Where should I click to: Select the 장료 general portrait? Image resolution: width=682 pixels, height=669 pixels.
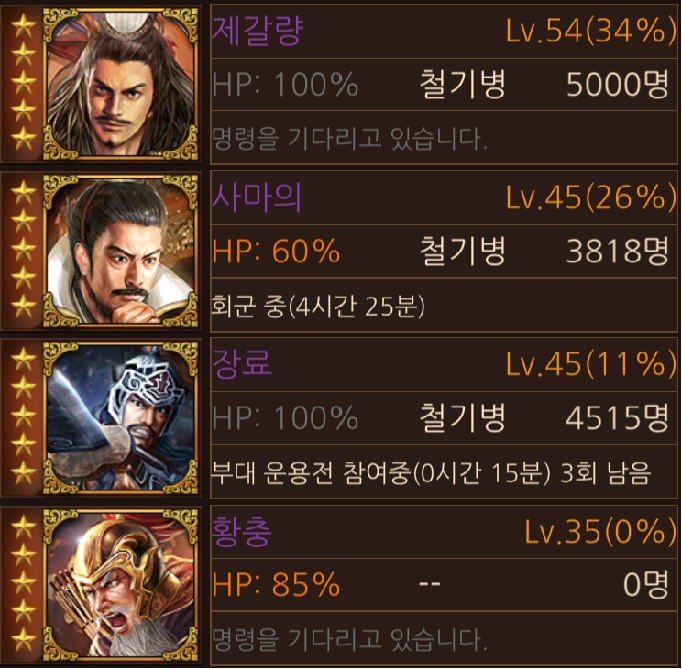click(120, 418)
